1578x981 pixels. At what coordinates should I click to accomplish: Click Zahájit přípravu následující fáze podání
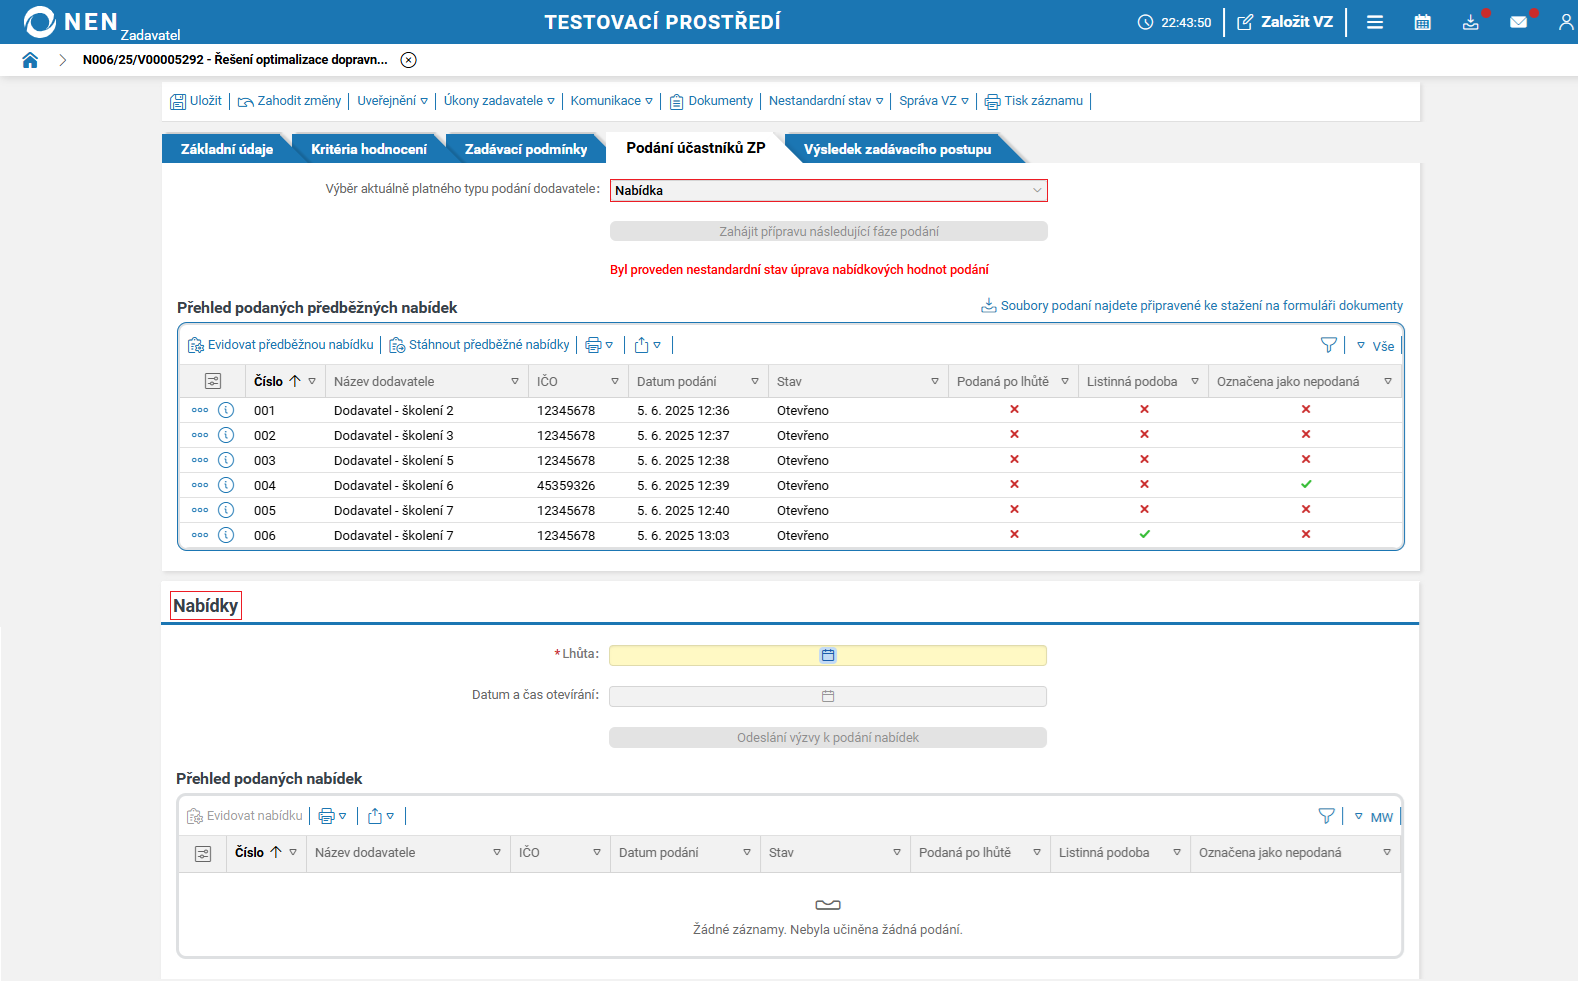click(x=829, y=231)
